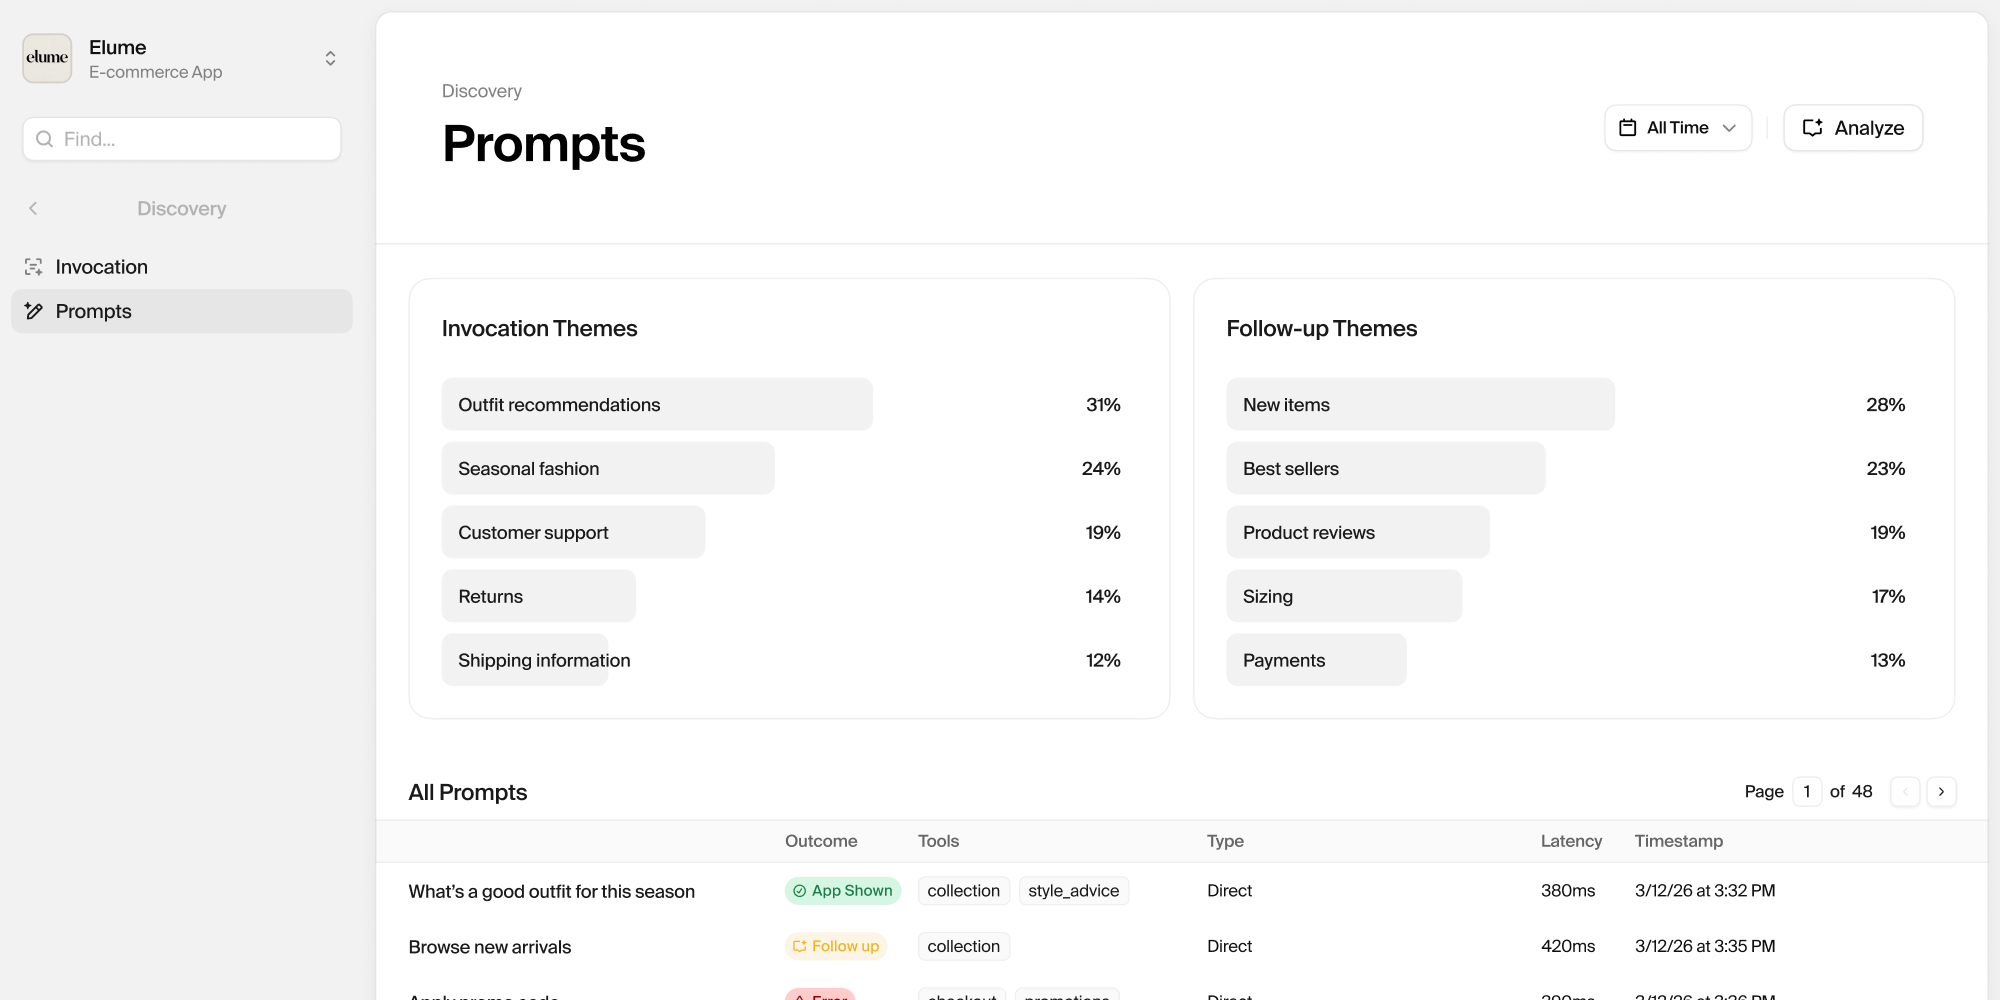Click the search magnifier icon
Viewport: 2000px width, 1000px height.
coord(44,139)
